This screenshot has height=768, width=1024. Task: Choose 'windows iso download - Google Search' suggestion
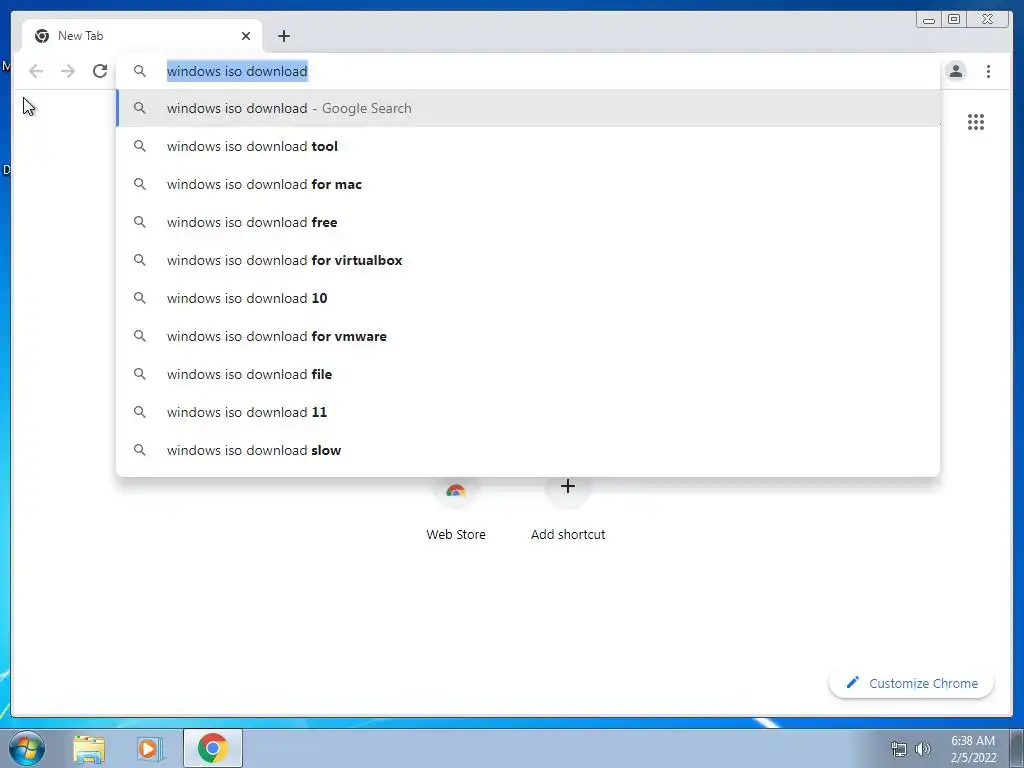(x=528, y=108)
